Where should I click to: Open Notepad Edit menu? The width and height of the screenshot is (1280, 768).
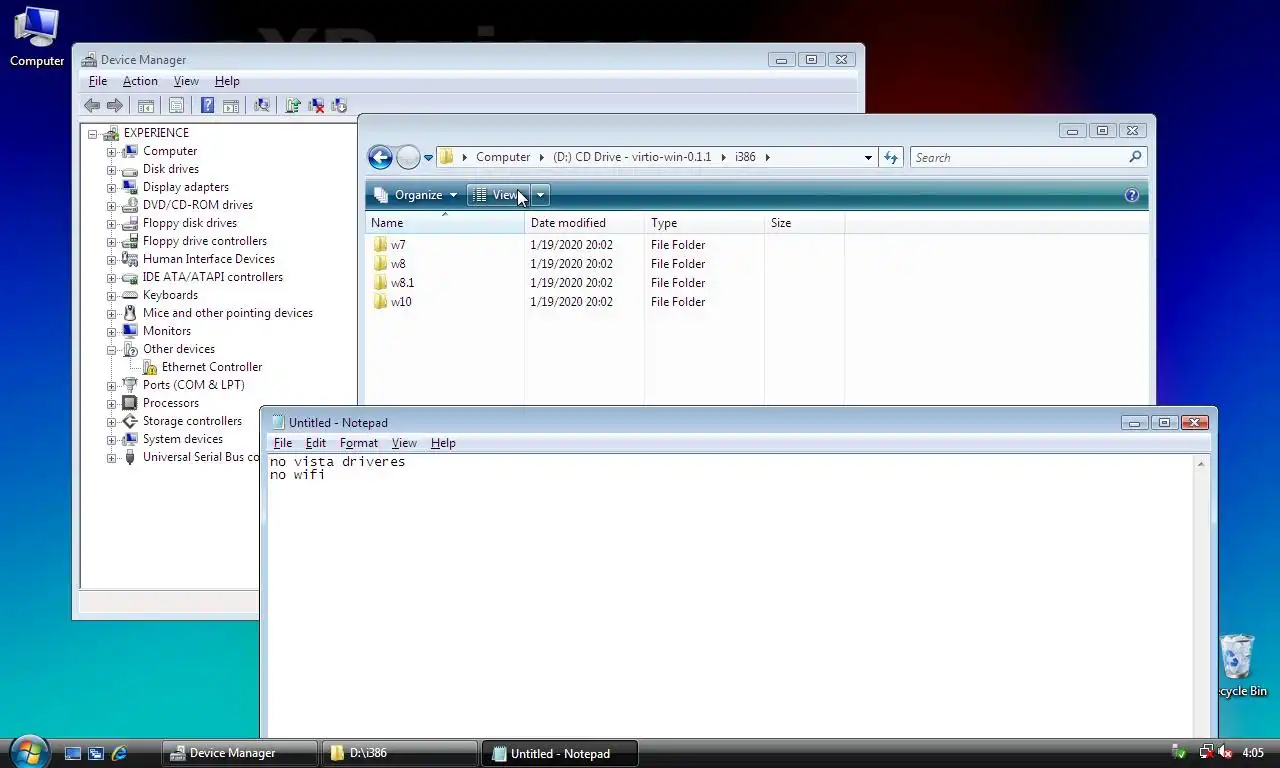(x=316, y=443)
